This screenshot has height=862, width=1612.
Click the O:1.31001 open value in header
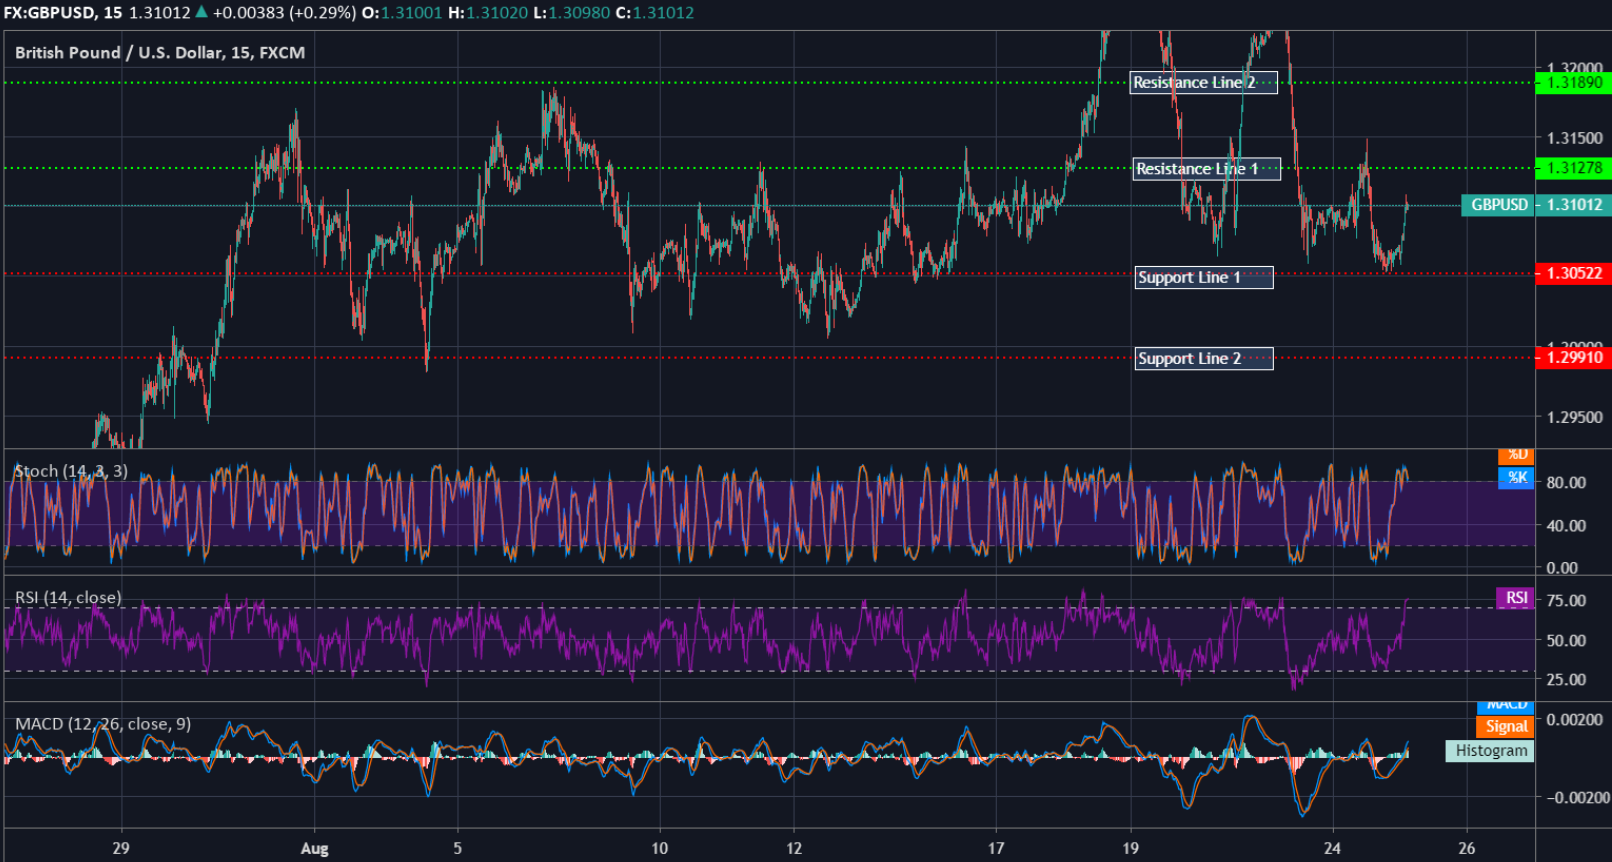coord(402,13)
